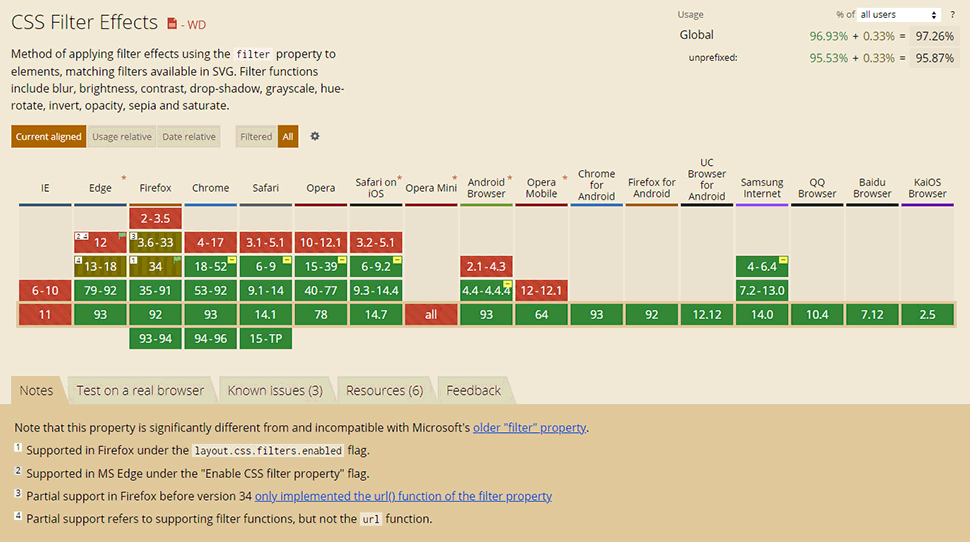The height and width of the screenshot is (542, 970).
Task: Switch to Date relative view
Action: coord(189,137)
